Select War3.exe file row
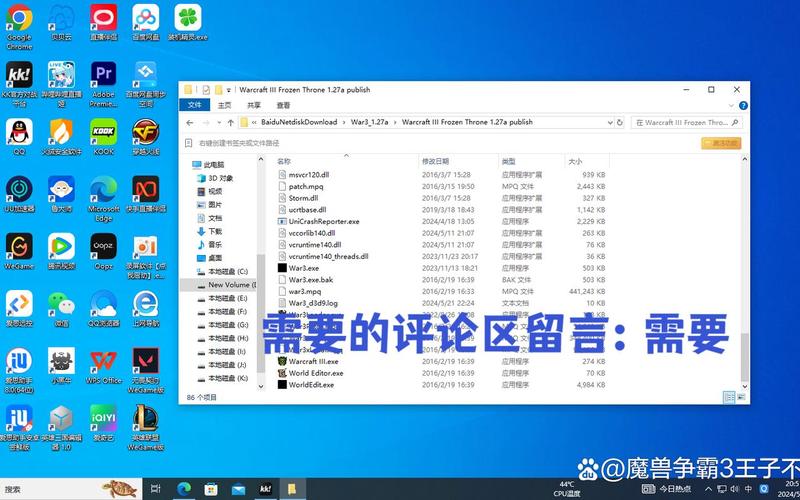Image resolution: width=800 pixels, height=500 pixels. [x=441, y=268]
